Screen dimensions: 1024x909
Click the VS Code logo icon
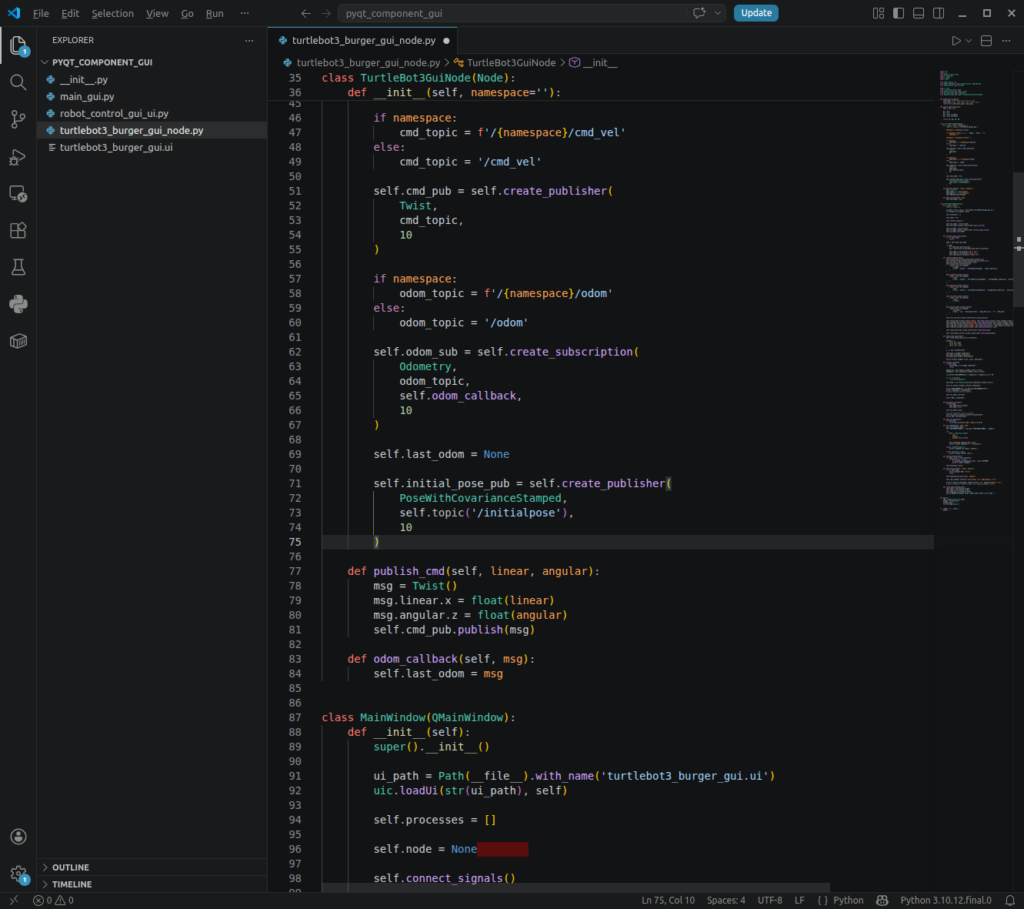coord(14,13)
